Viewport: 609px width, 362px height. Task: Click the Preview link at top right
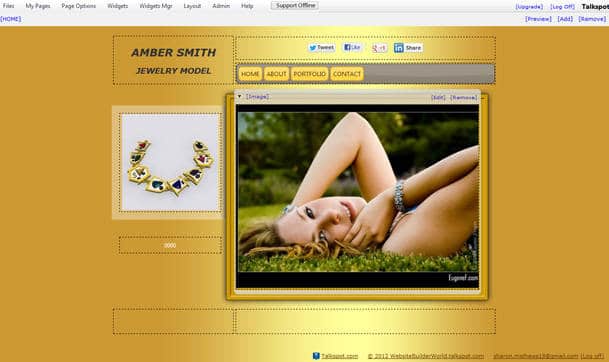tap(538, 19)
